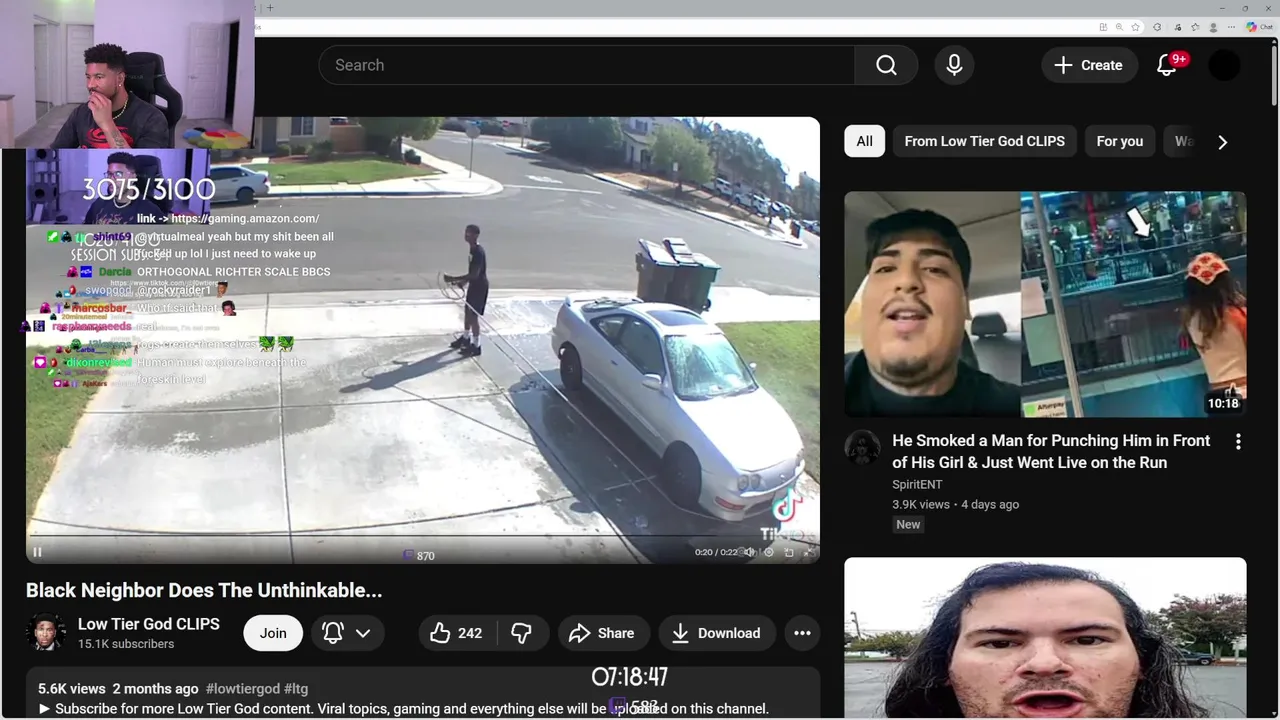This screenshot has height=720, width=1280.
Task: Click the #lowtiergod hashtag
Action: [242, 689]
